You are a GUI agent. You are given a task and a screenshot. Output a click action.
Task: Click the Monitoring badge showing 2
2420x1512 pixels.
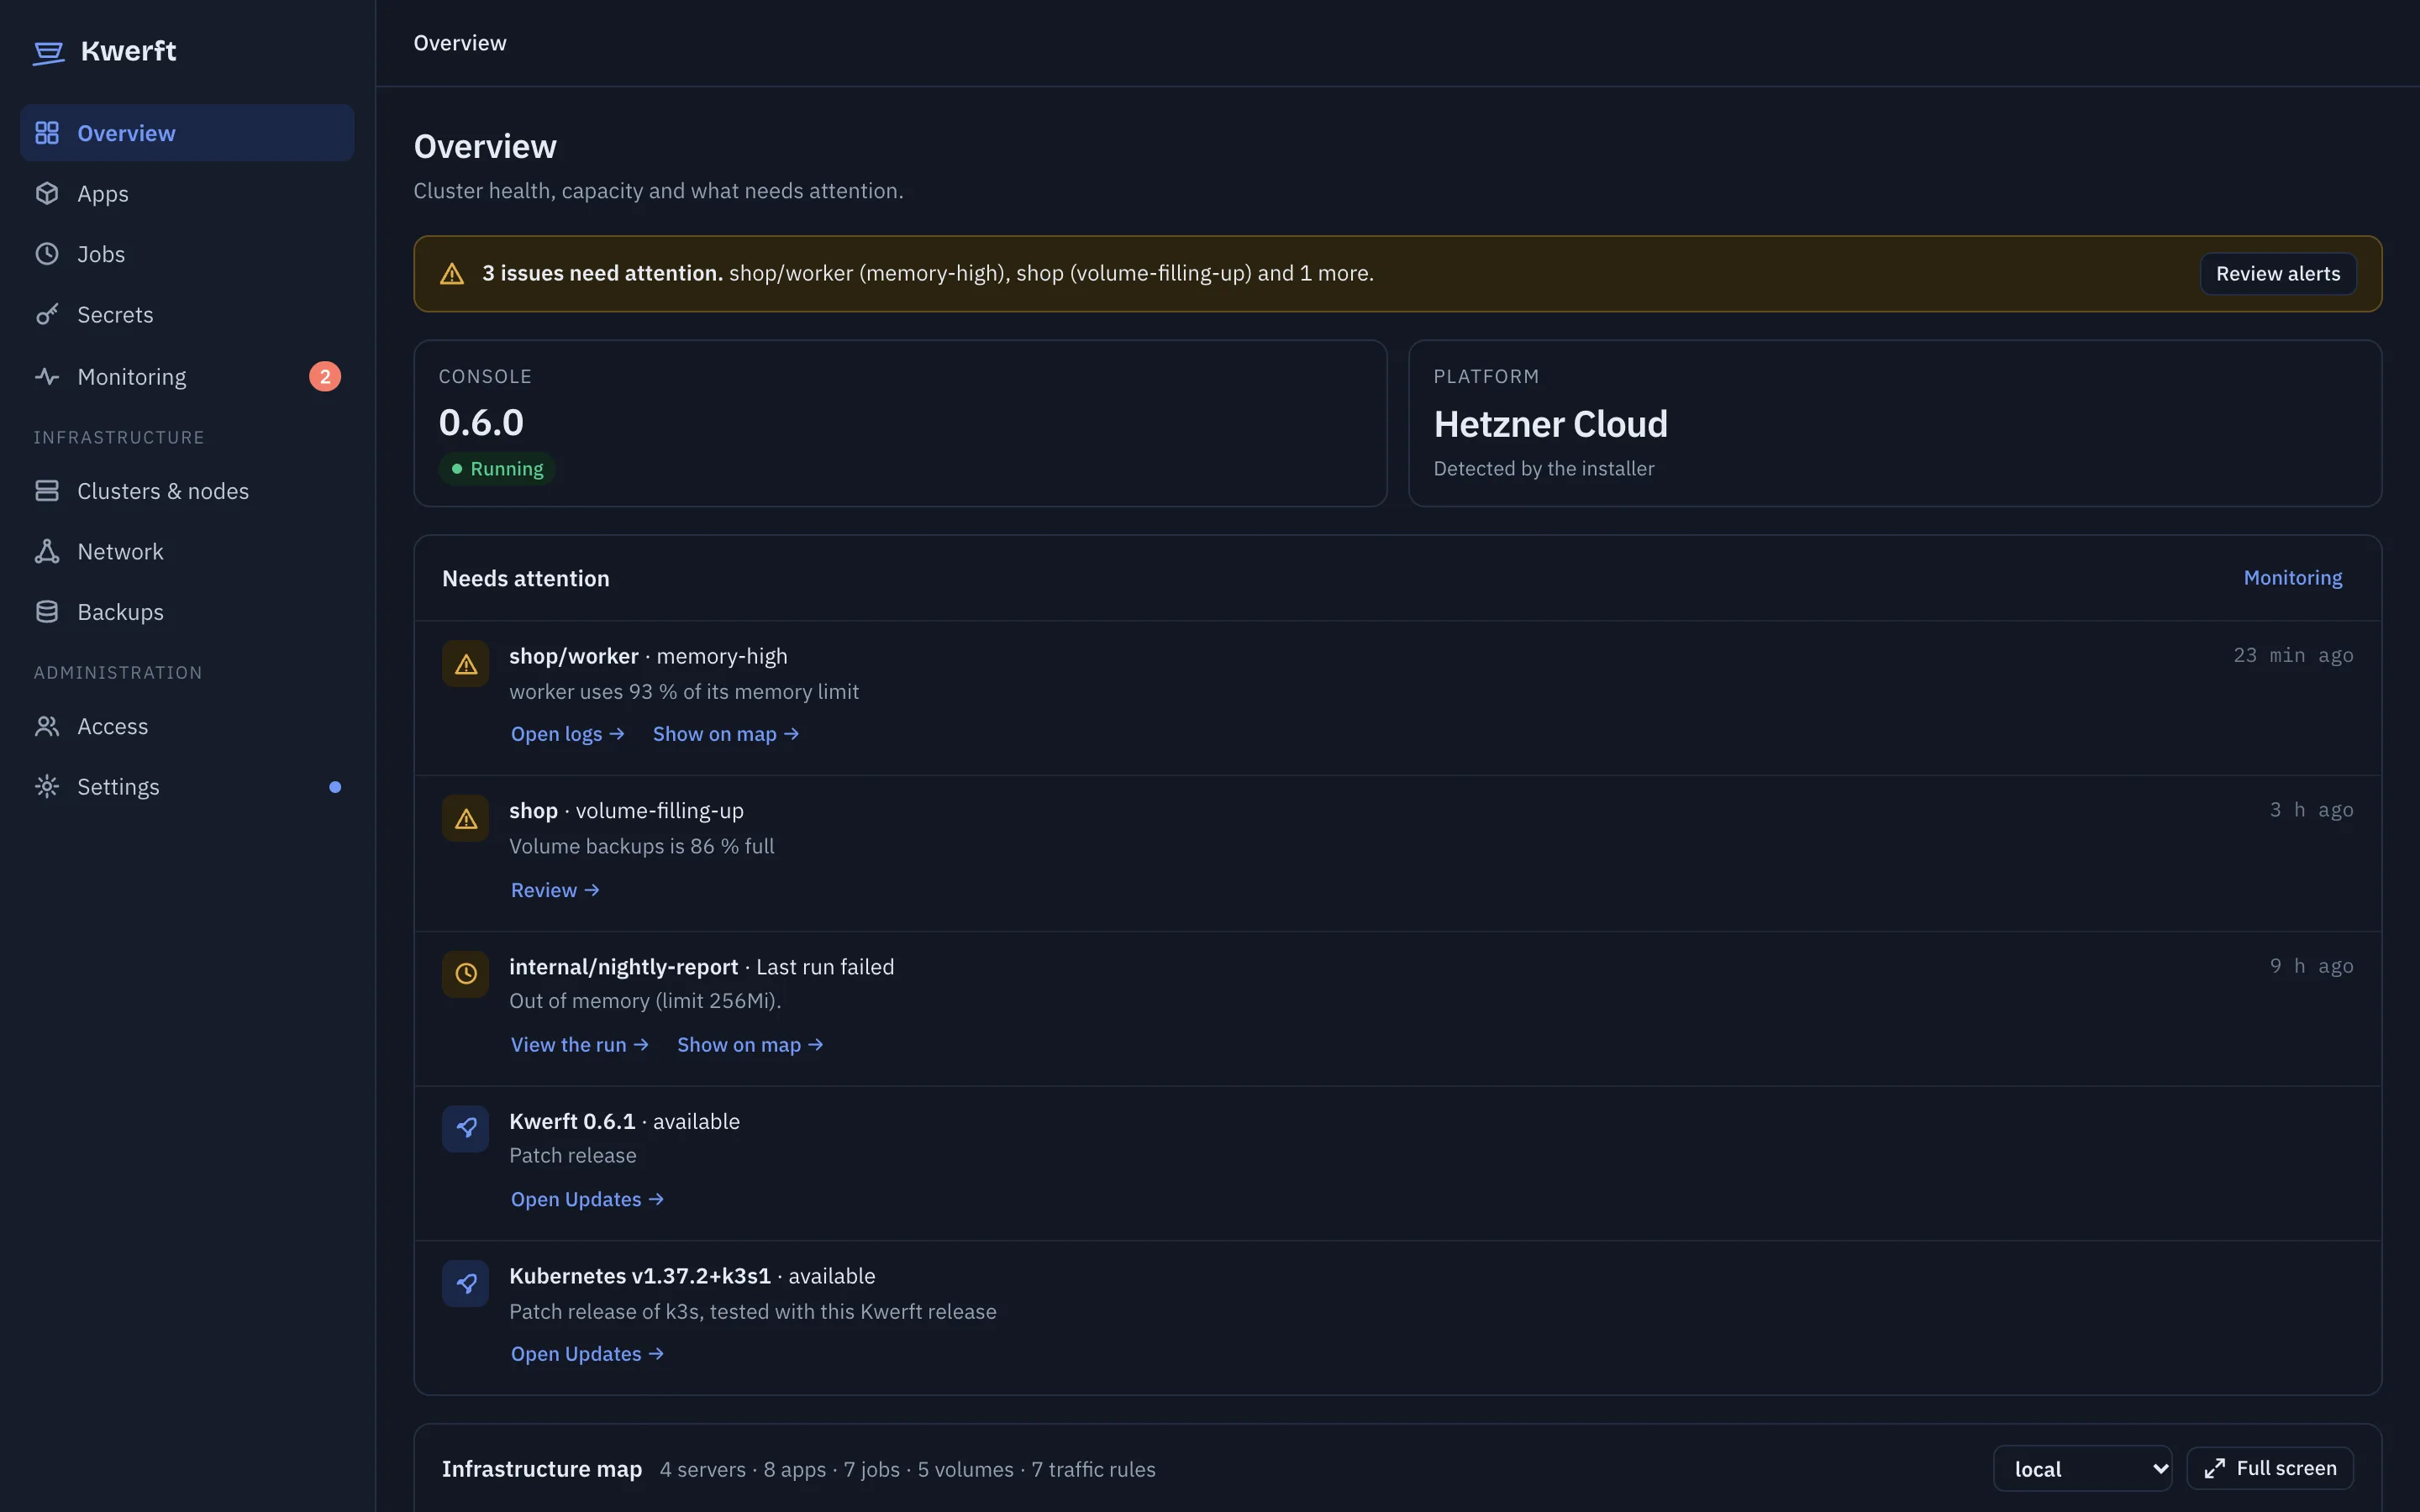pyautogui.click(x=325, y=376)
